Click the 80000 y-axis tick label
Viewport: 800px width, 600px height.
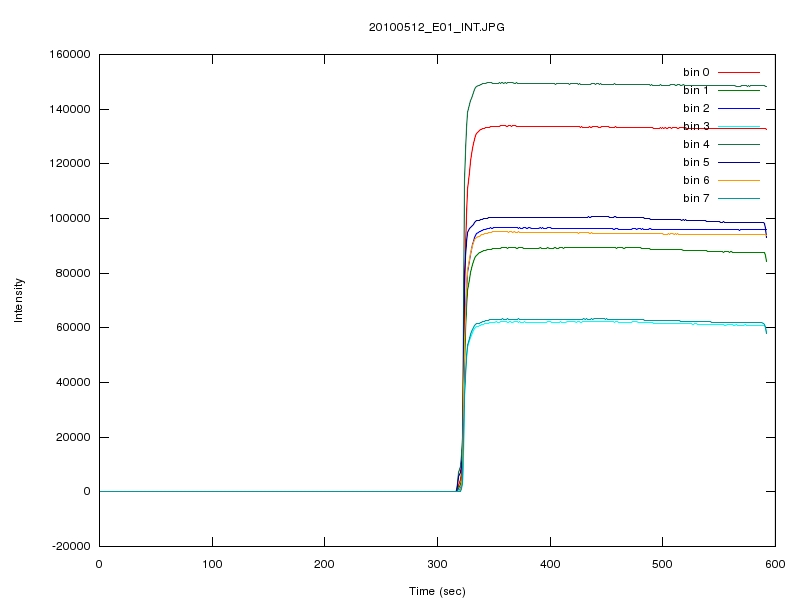pos(73,273)
